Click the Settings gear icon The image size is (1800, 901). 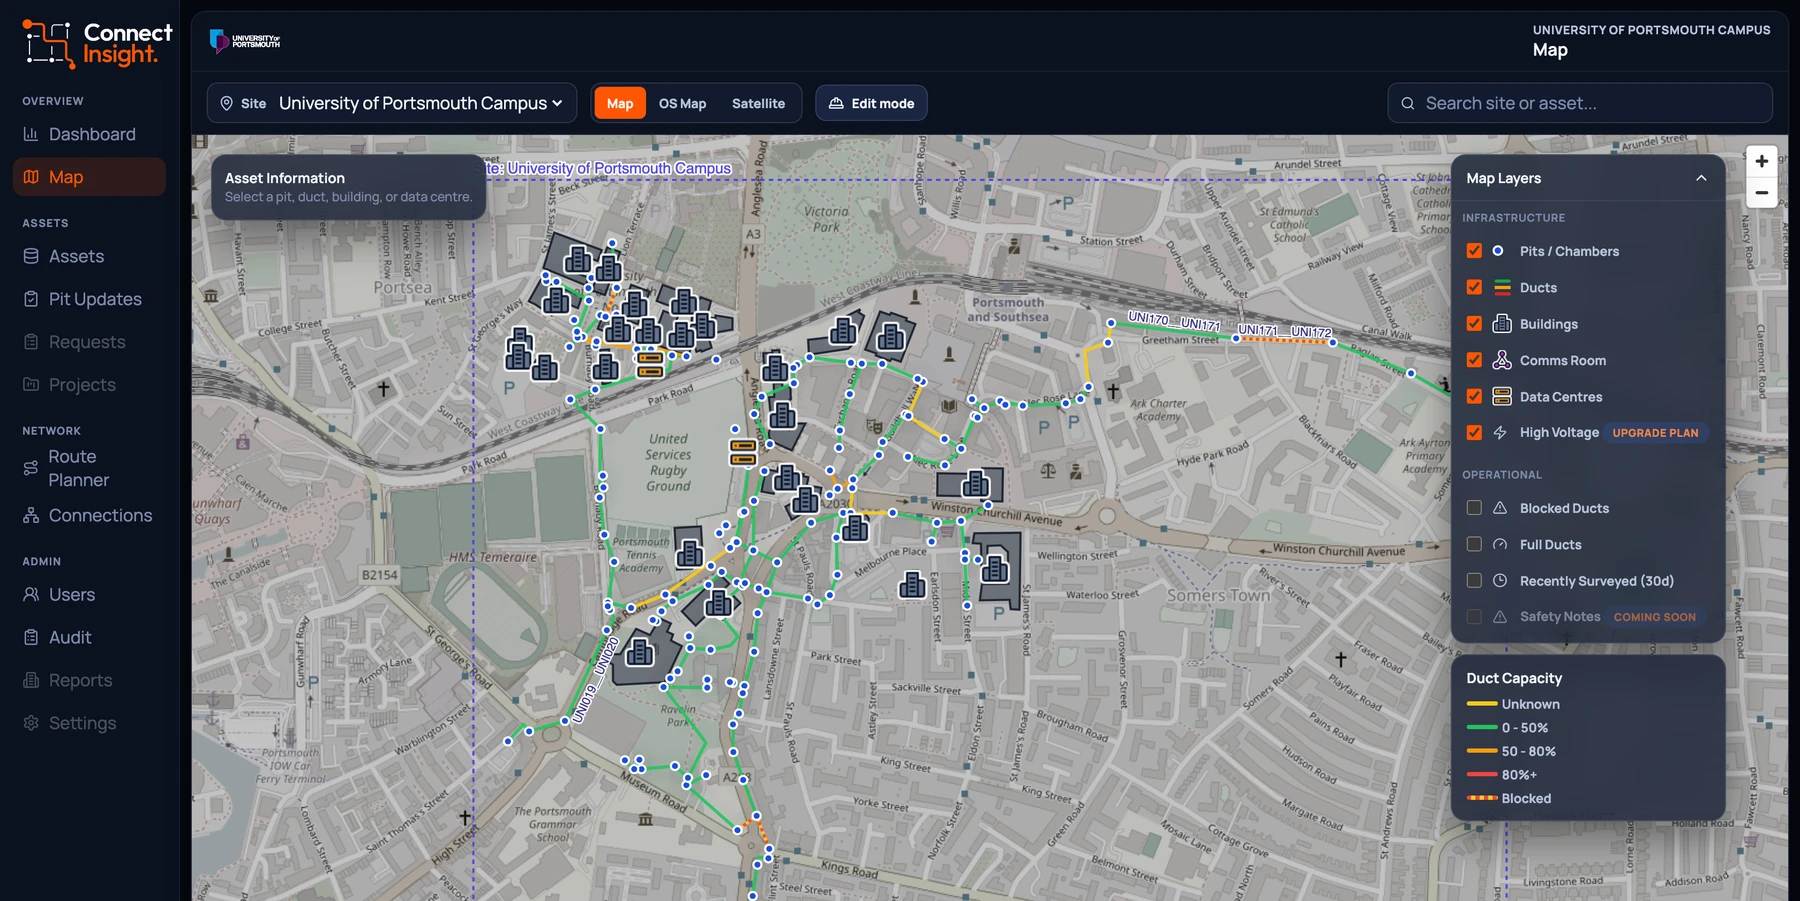(x=31, y=723)
